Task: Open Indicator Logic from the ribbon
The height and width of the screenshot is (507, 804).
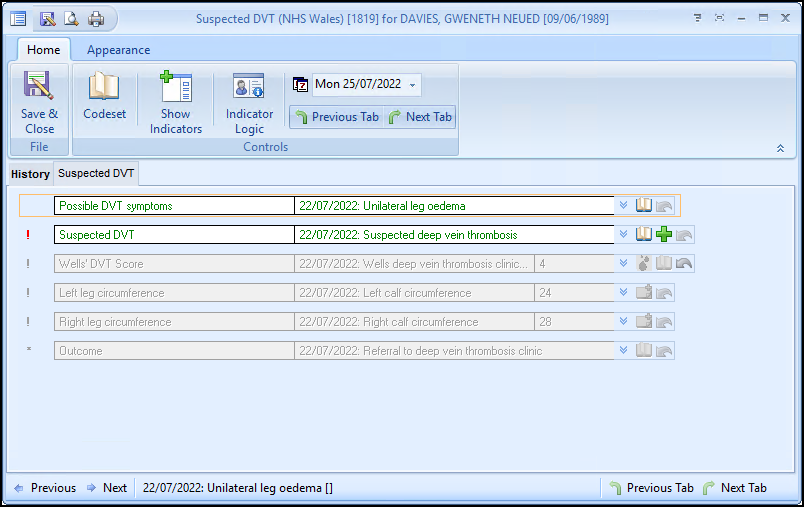Action: (x=249, y=102)
